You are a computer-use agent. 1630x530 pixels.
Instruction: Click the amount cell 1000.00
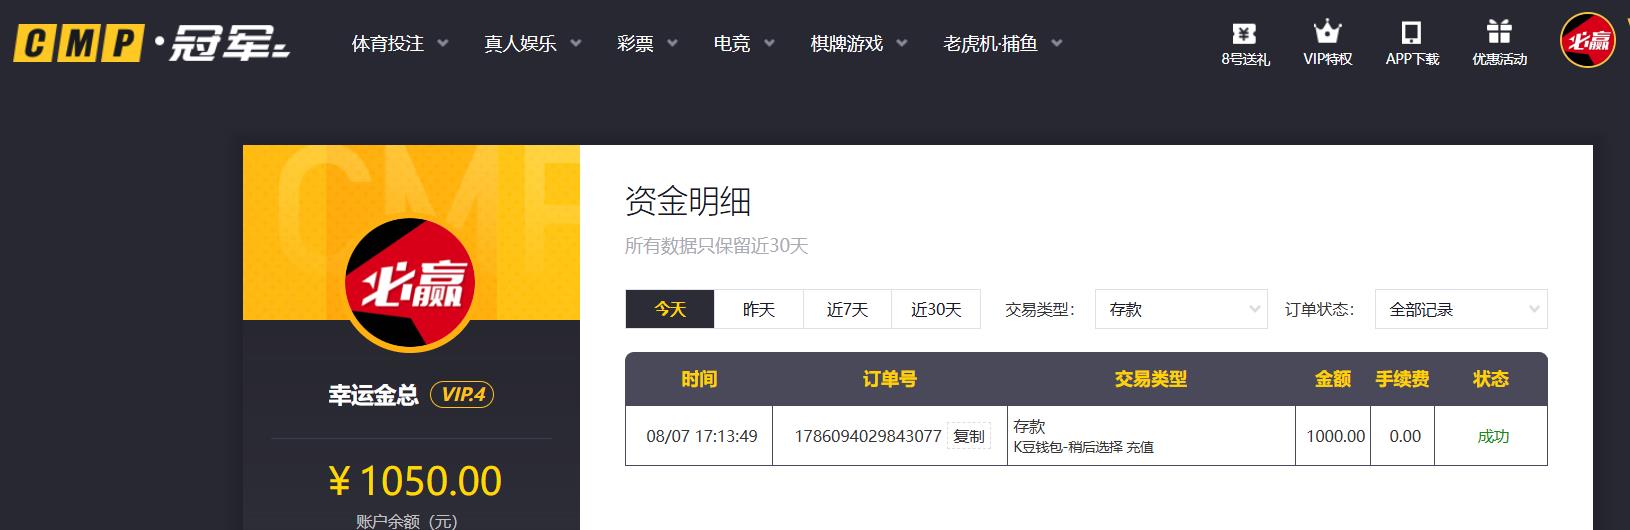coord(1335,436)
